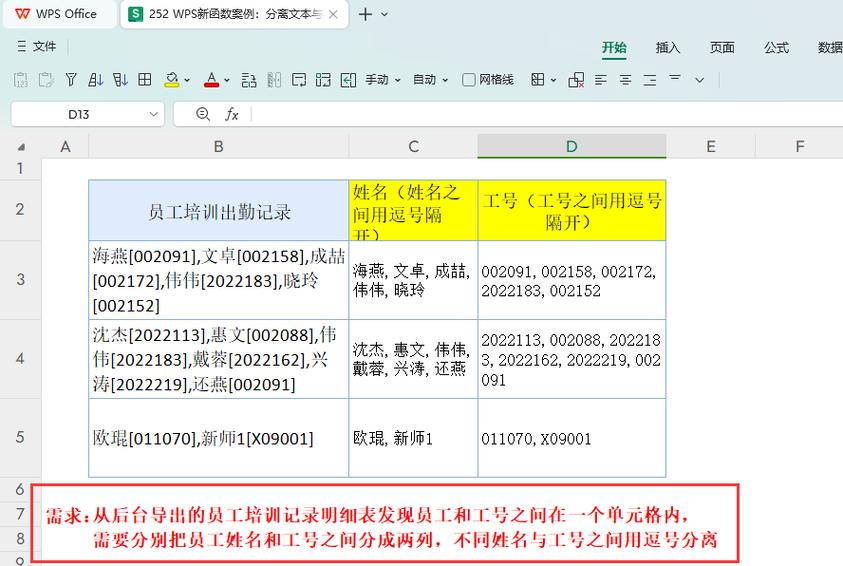Switch to the 插入 tab
This screenshot has width=843, height=566.
(668, 48)
